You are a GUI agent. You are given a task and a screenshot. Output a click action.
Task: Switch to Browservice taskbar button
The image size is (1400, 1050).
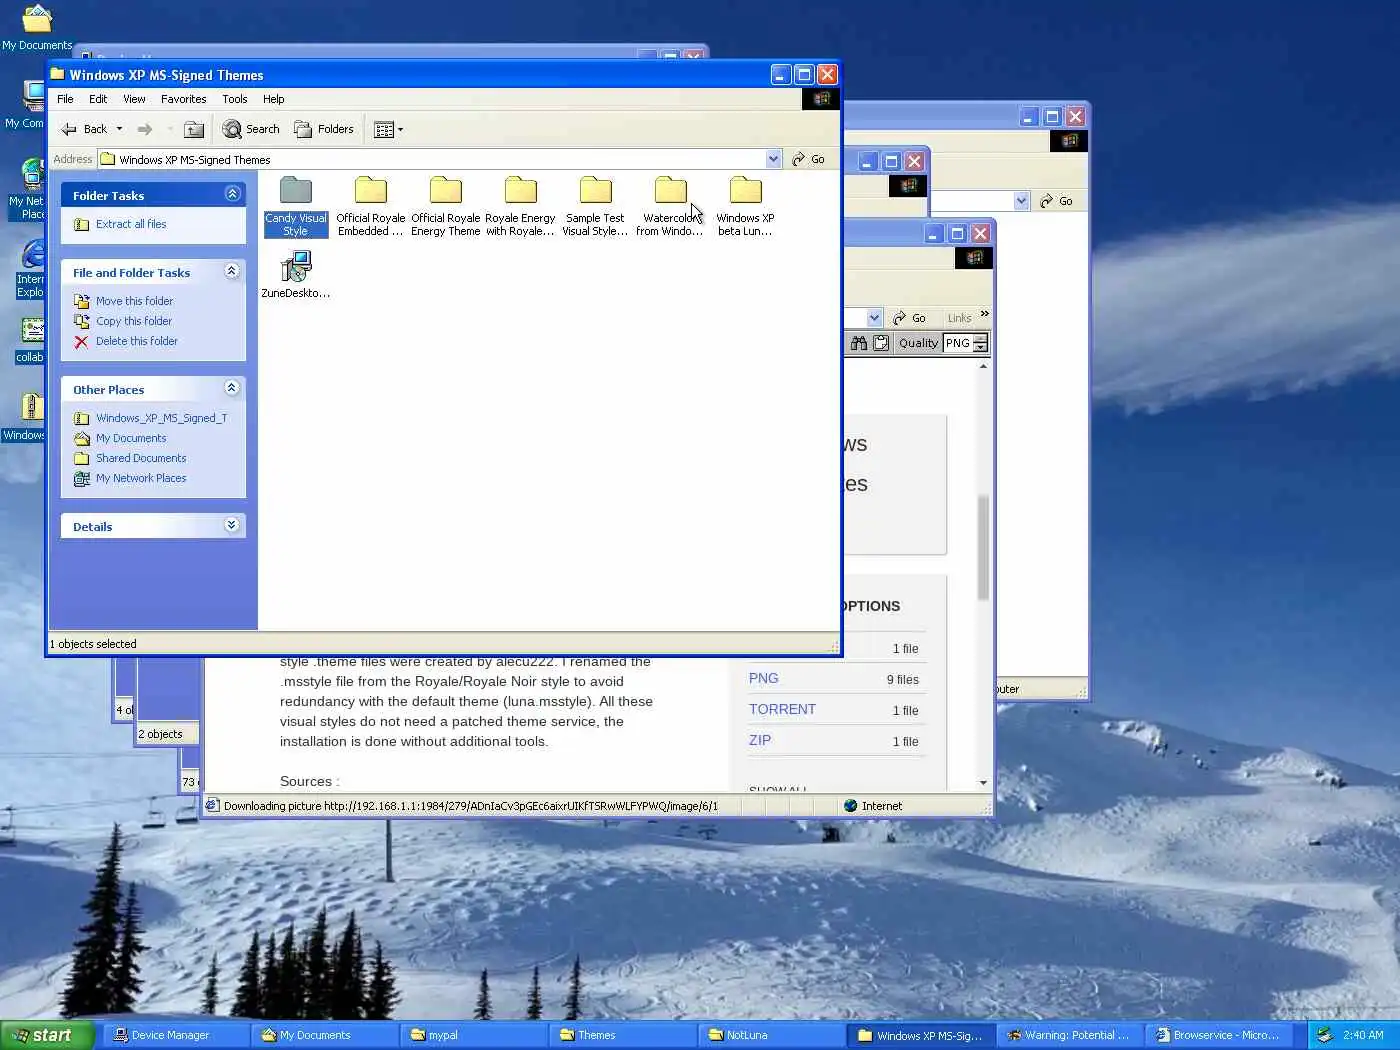point(1219,1035)
